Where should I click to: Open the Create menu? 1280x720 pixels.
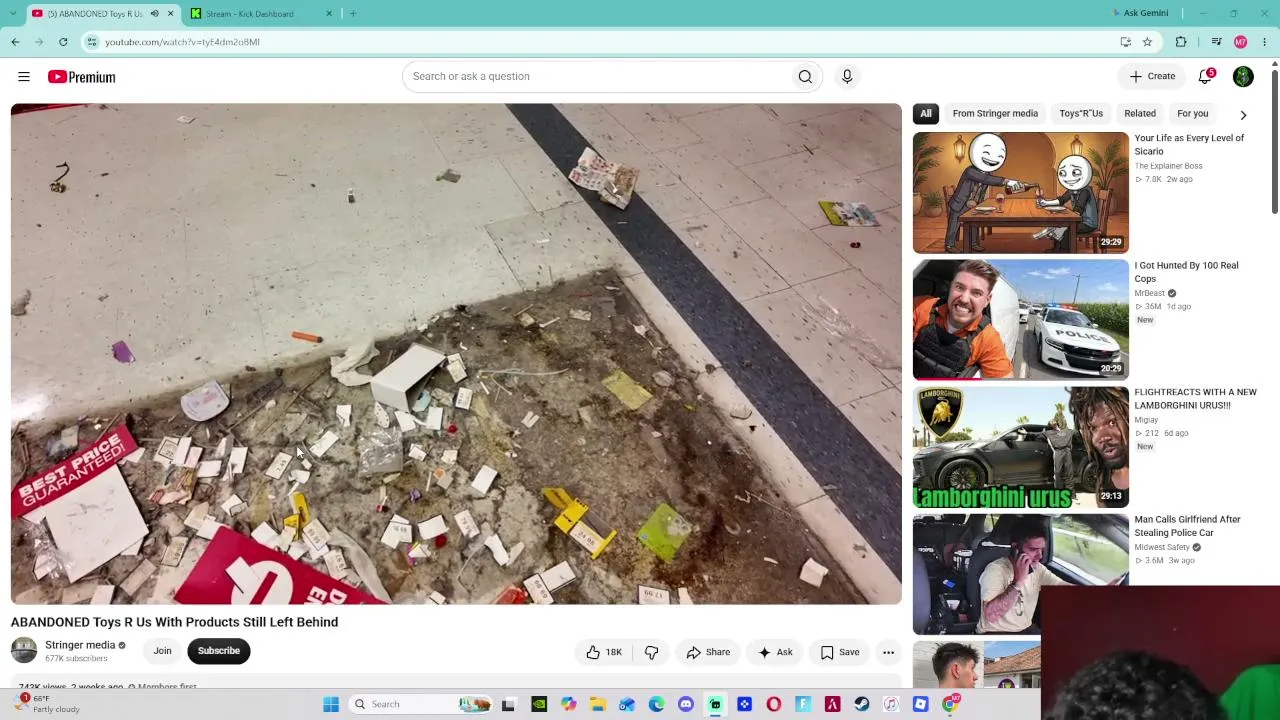1152,76
